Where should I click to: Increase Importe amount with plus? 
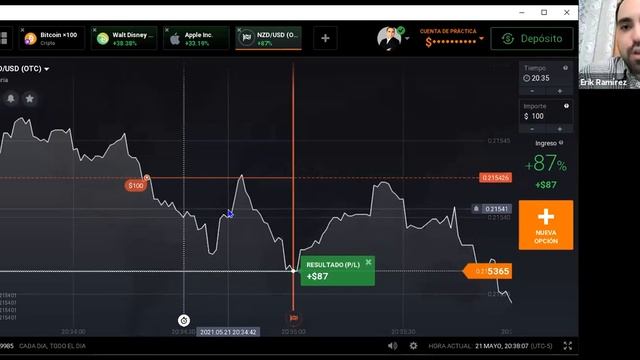click(x=560, y=129)
